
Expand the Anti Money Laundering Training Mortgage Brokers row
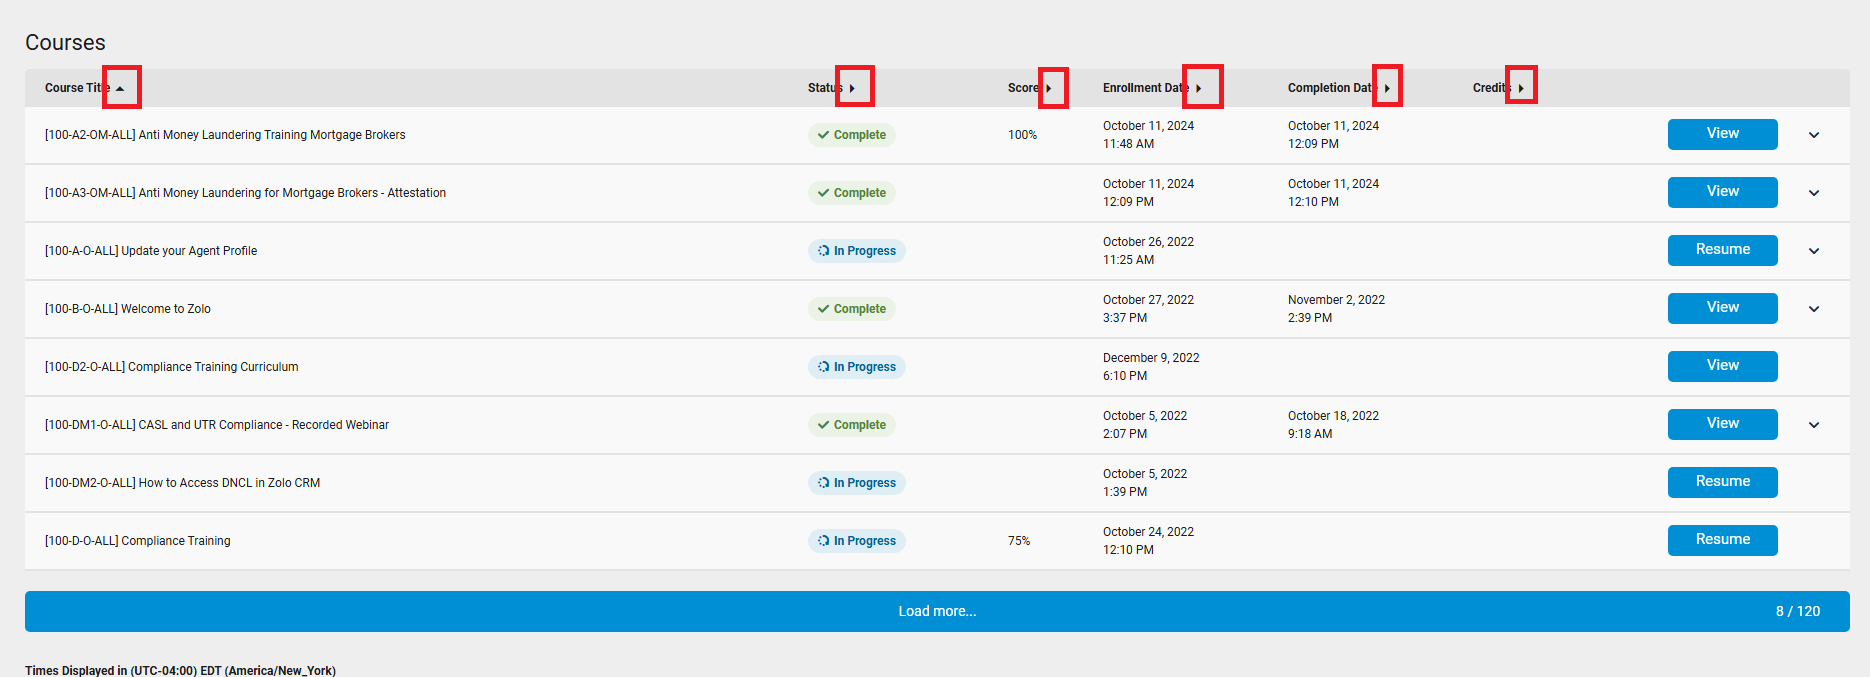click(x=1814, y=135)
